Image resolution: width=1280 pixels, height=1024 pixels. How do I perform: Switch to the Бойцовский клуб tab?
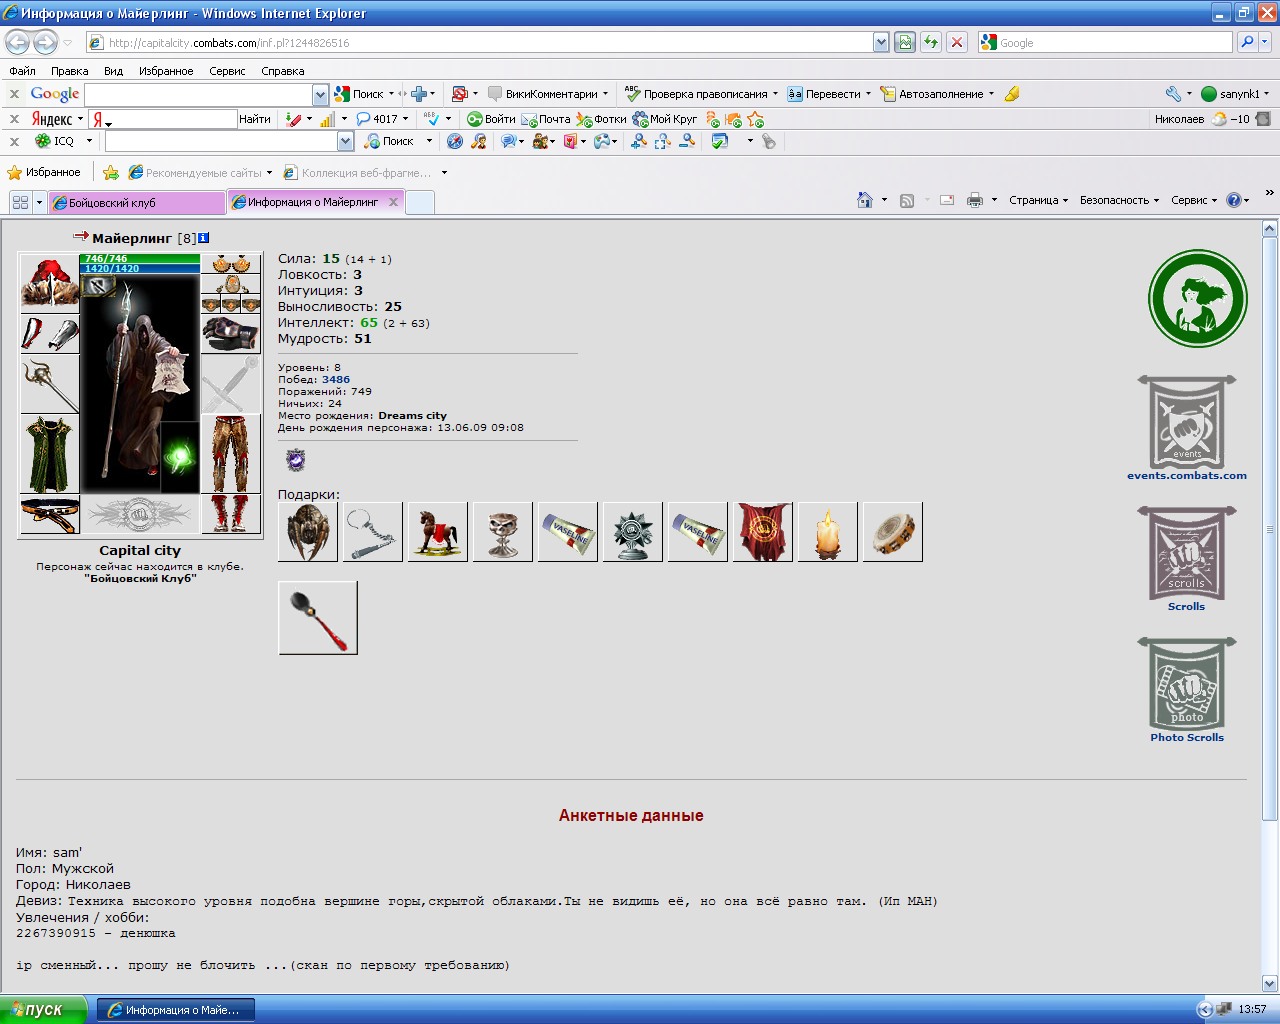[138, 202]
